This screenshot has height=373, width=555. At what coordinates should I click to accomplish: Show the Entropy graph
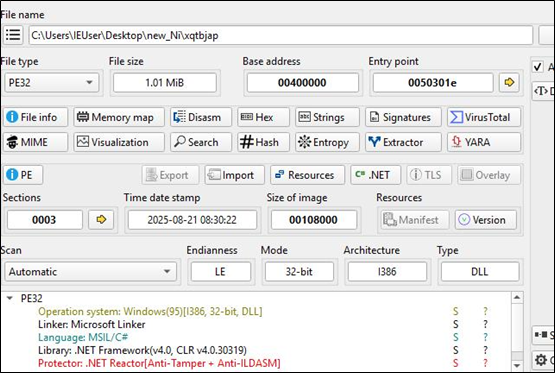point(327,142)
